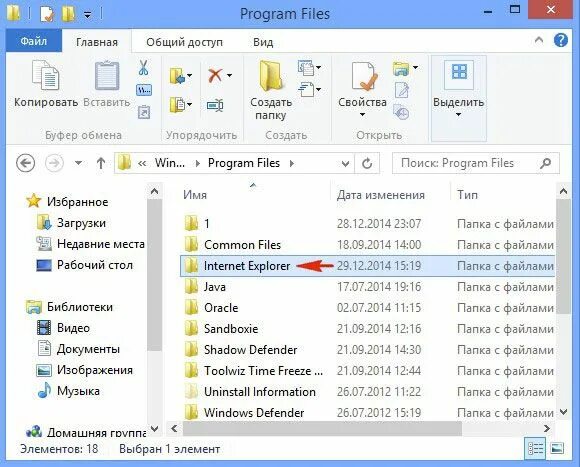Click the Move to folder icon

[177, 76]
